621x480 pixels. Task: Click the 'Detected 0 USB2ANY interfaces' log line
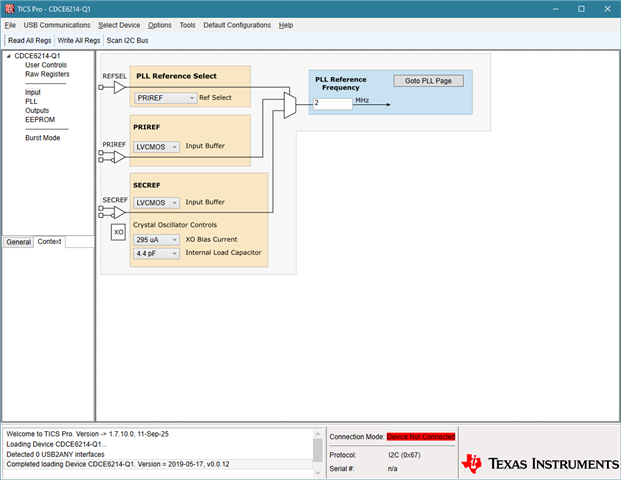pos(55,454)
